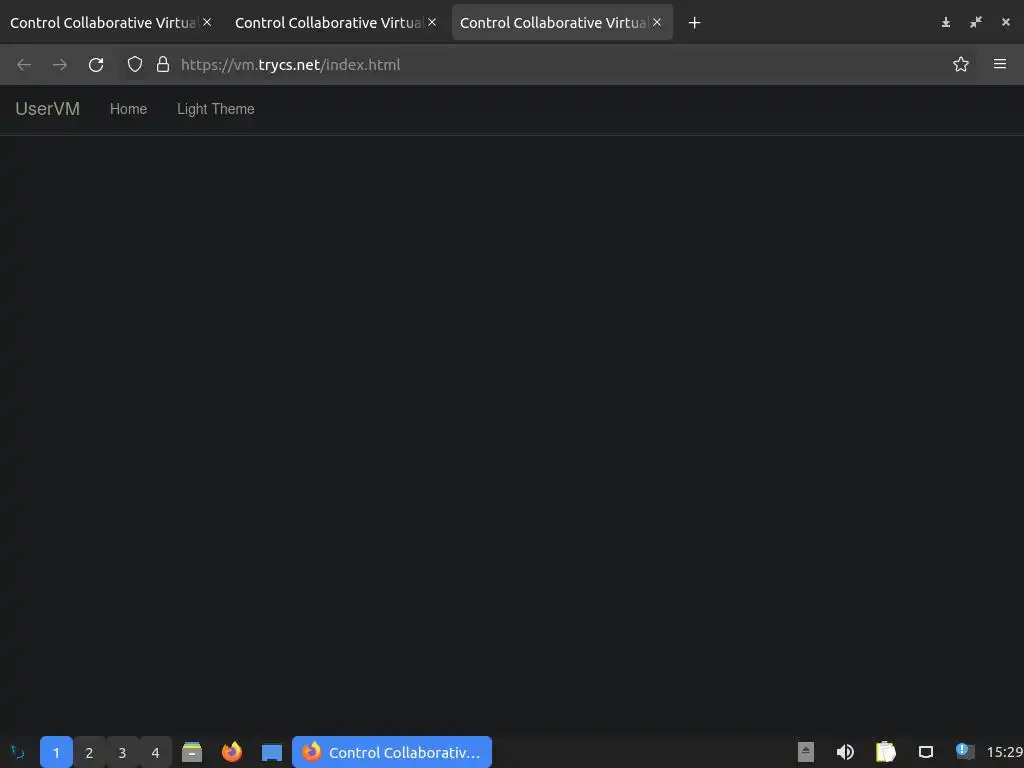
Task: Switch to workspace 3
Action: [122, 752]
